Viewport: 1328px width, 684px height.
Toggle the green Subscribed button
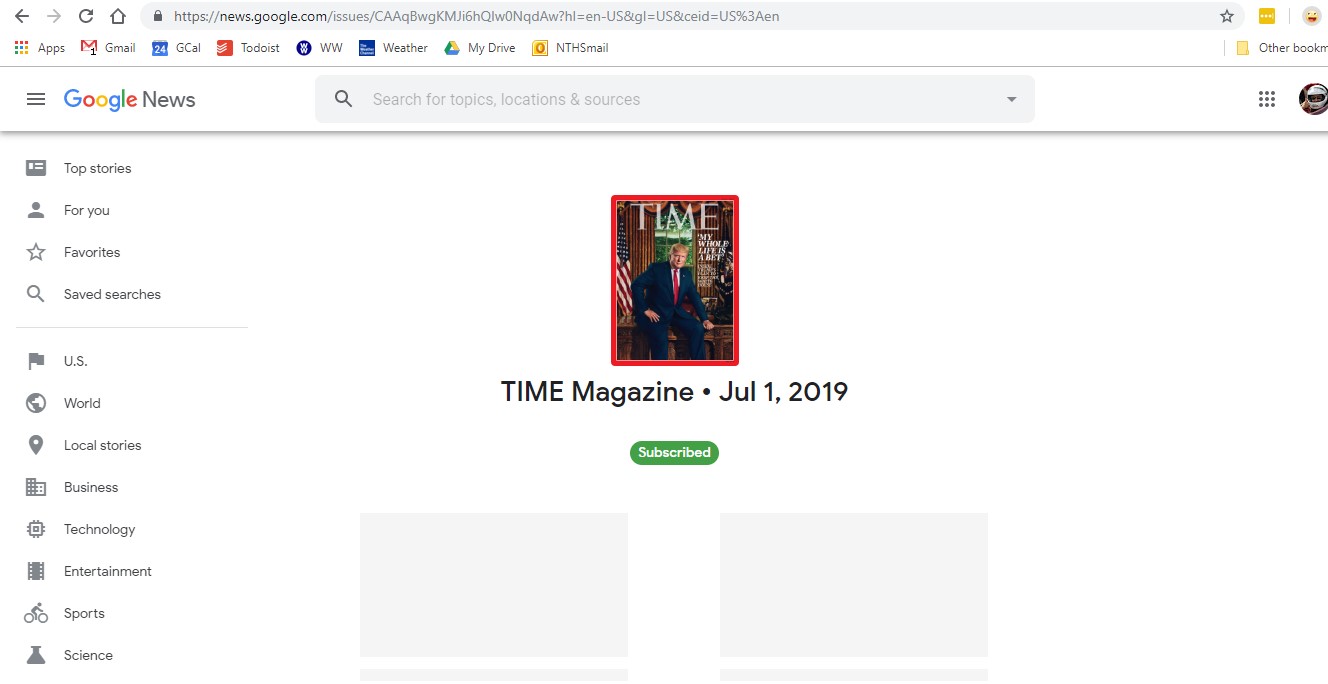pos(674,453)
